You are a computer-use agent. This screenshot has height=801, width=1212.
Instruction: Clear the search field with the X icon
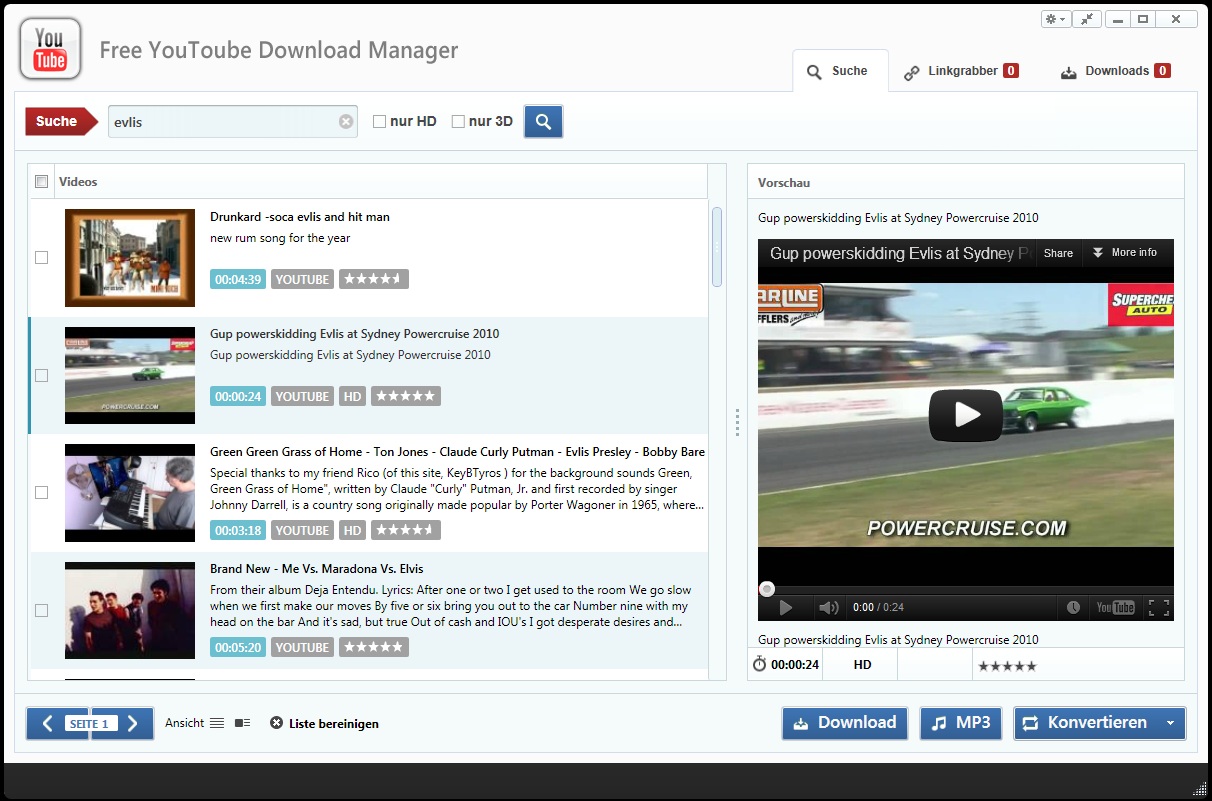pos(346,122)
